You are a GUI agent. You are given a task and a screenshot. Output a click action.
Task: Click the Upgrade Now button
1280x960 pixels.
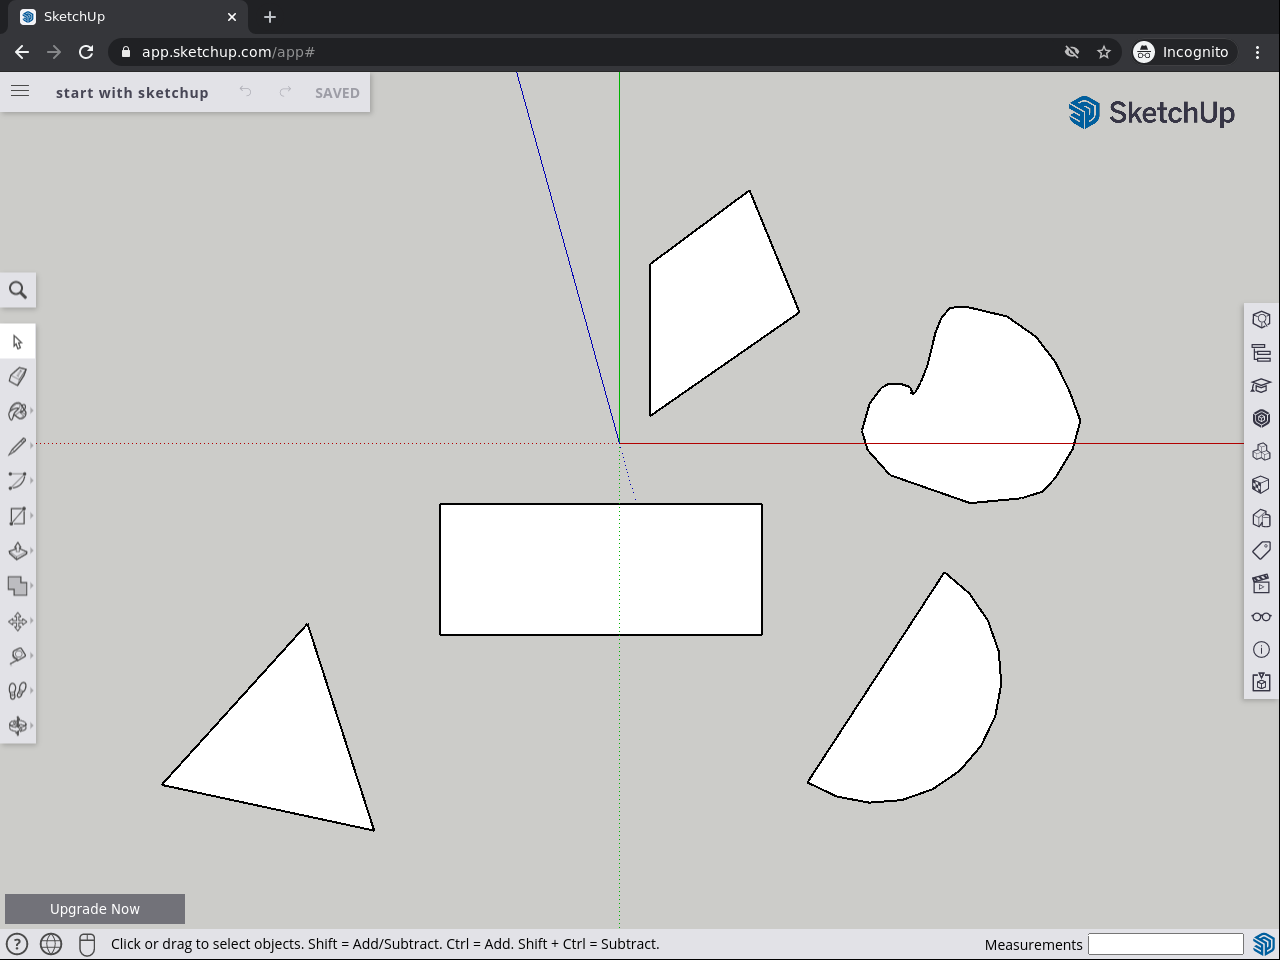[x=95, y=908]
